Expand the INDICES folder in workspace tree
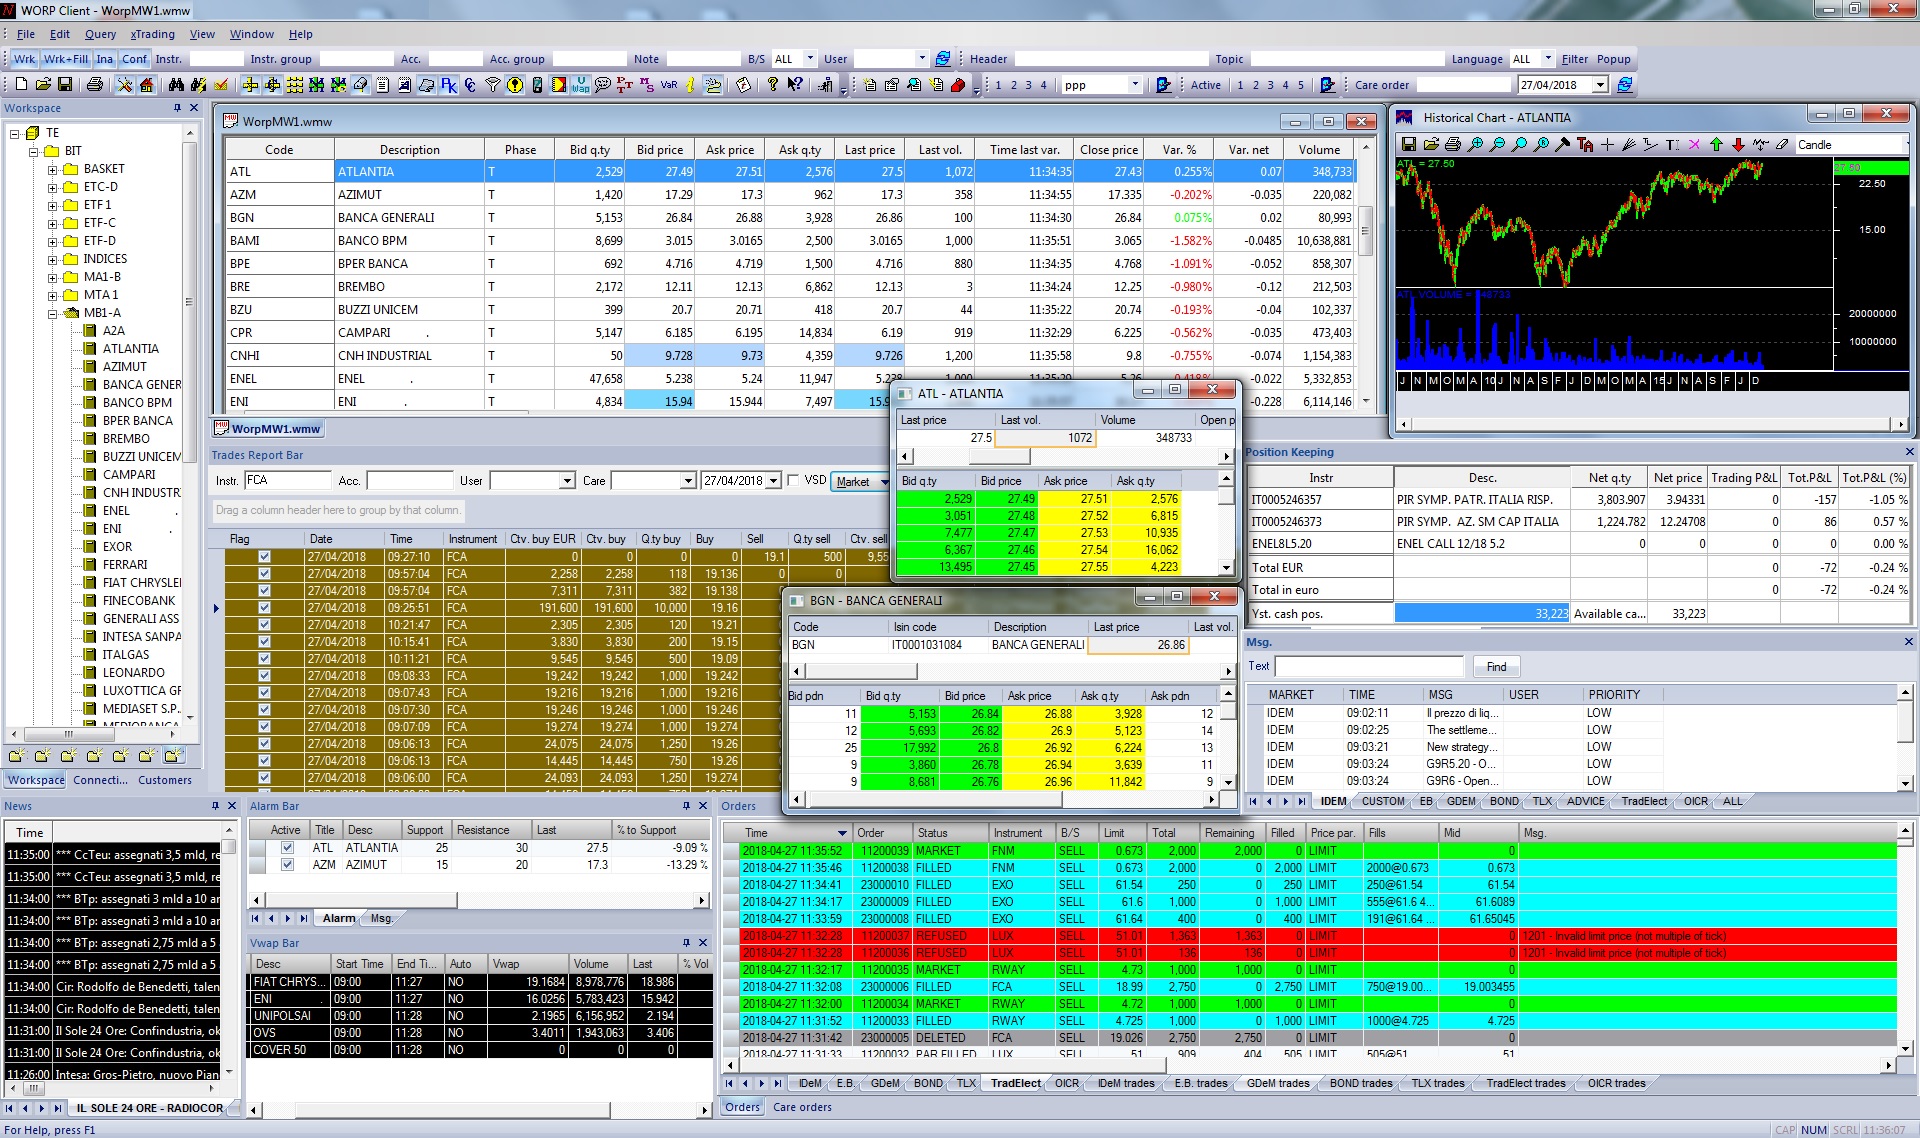The height and width of the screenshot is (1138, 1920). point(52,259)
